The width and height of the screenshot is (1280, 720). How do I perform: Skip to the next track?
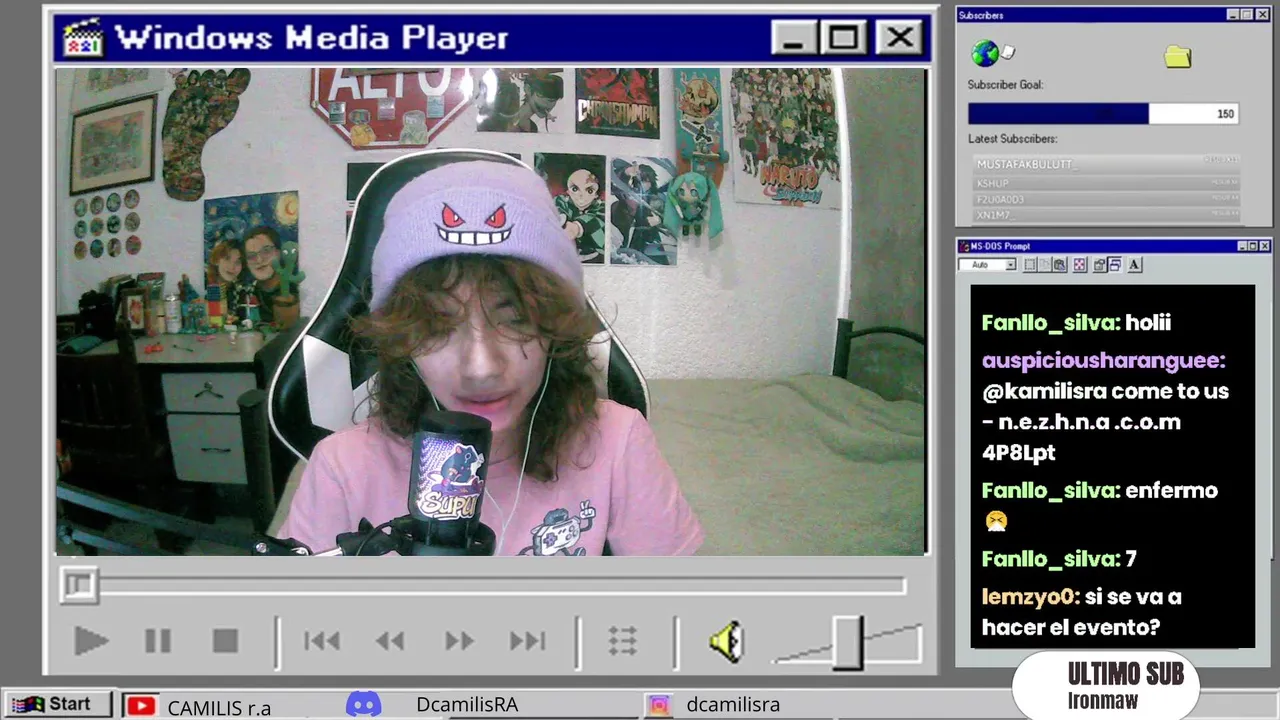tap(527, 641)
